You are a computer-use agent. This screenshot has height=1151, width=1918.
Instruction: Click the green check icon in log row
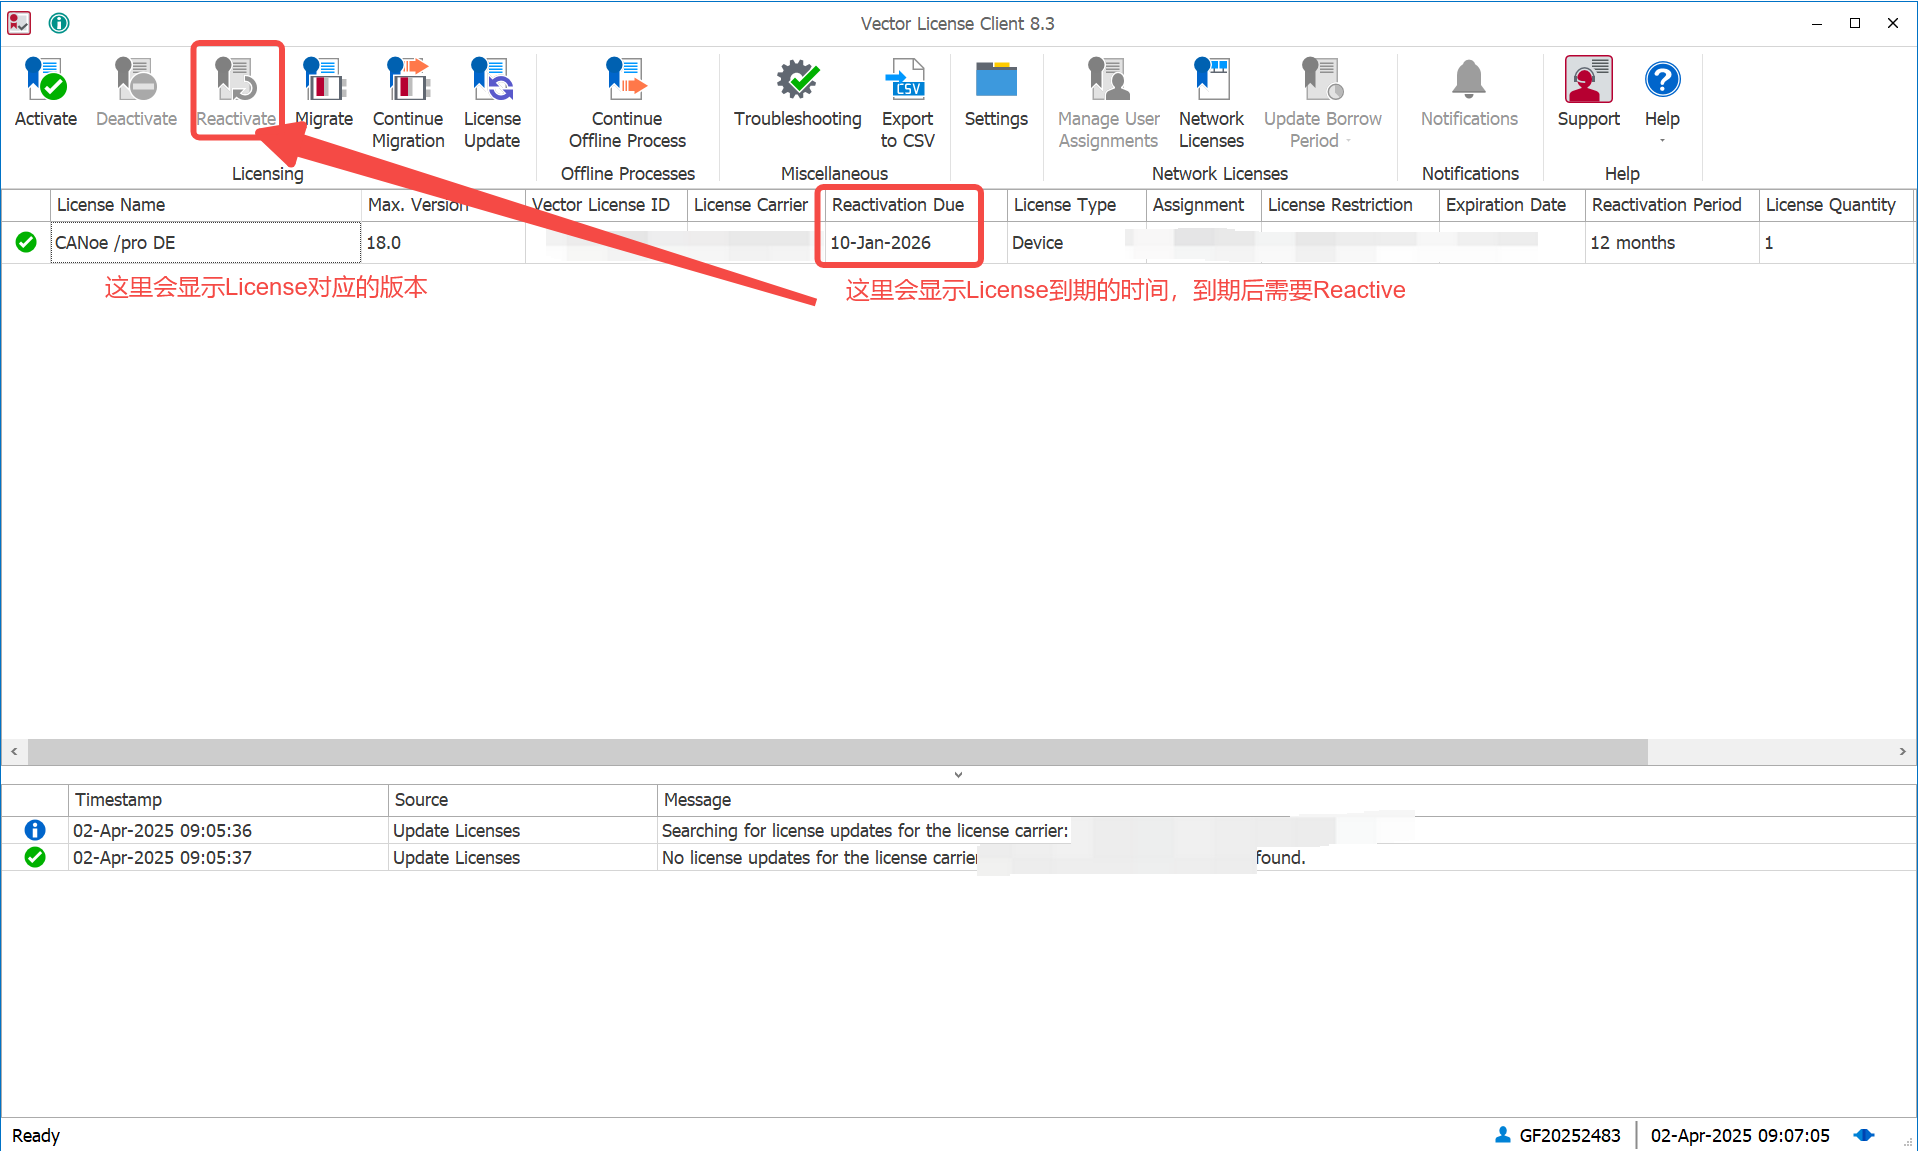pyautogui.click(x=35, y=857)
